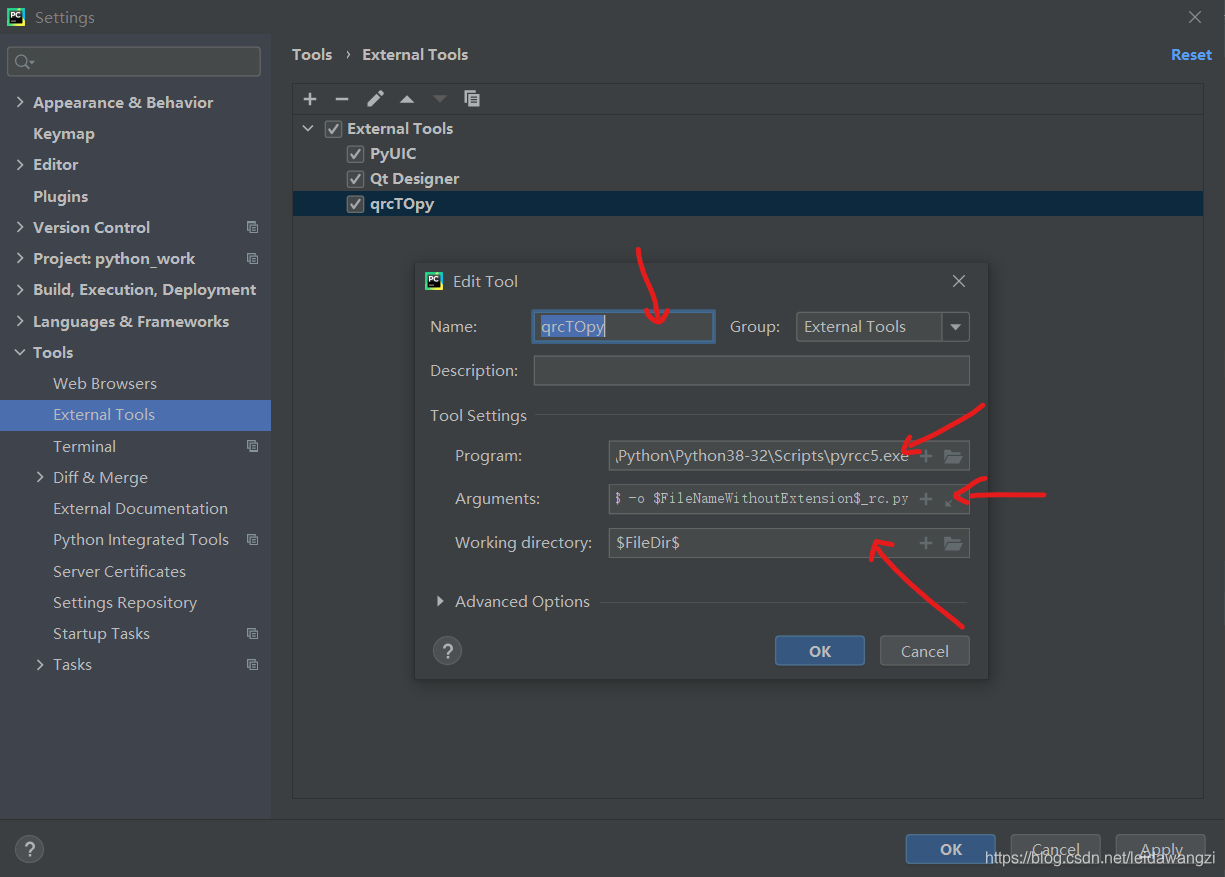This screenshot has height=877, width=1225.
Task: Click Tools breadcrumb in header
Action: (312, 55)
